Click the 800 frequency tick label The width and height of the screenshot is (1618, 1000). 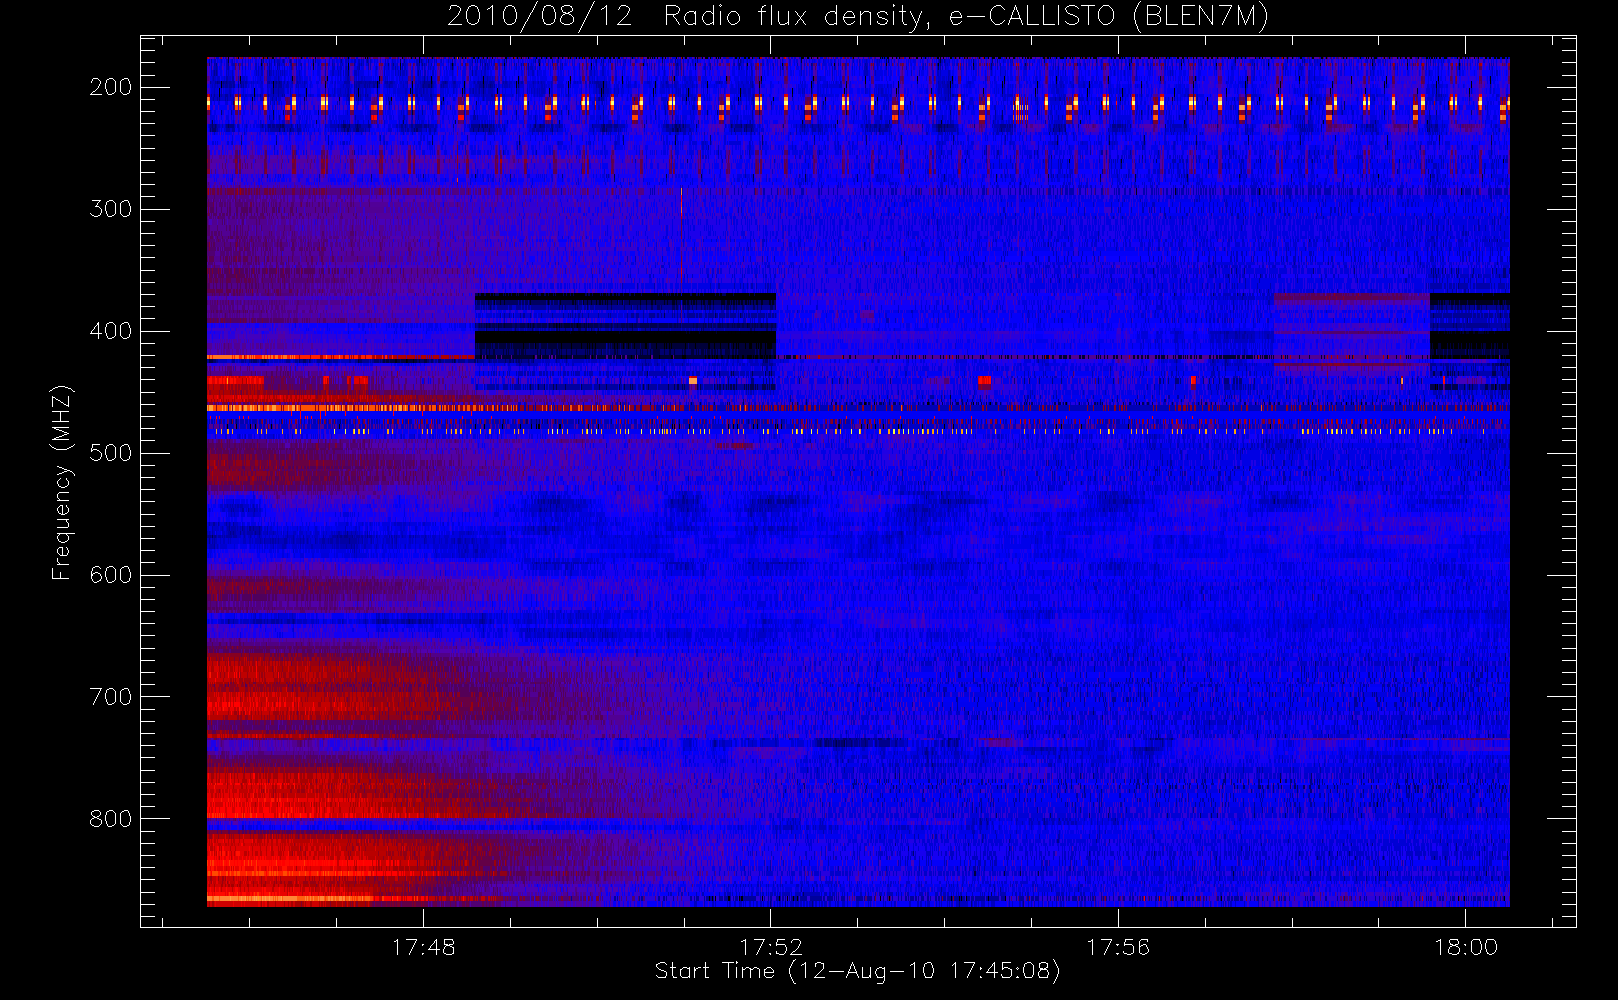(x=110, y=819)
